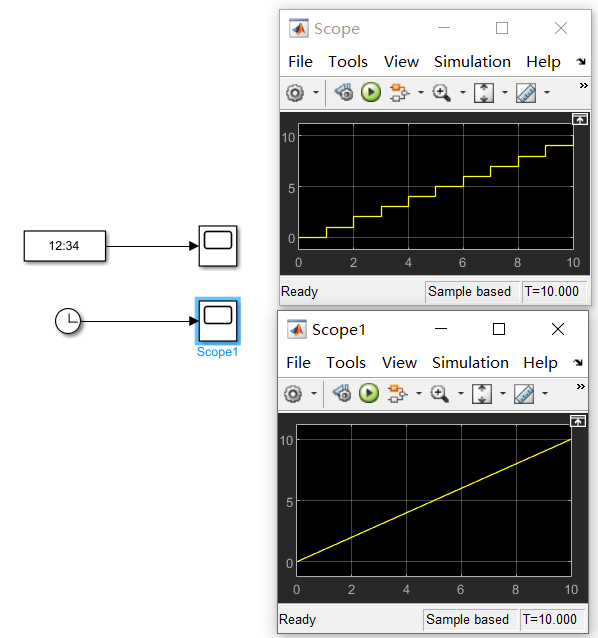Click the Scope1 block name label
This screenshot has width=598, height=638.
217,352
